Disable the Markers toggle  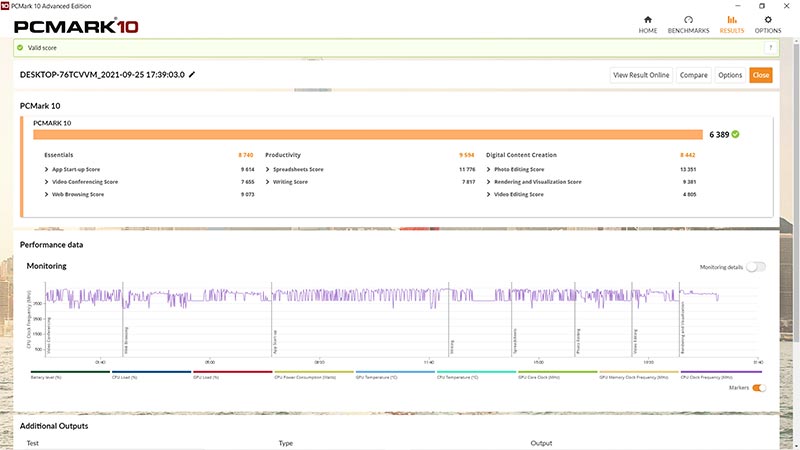pyautogui.click(x=759, y=387)
